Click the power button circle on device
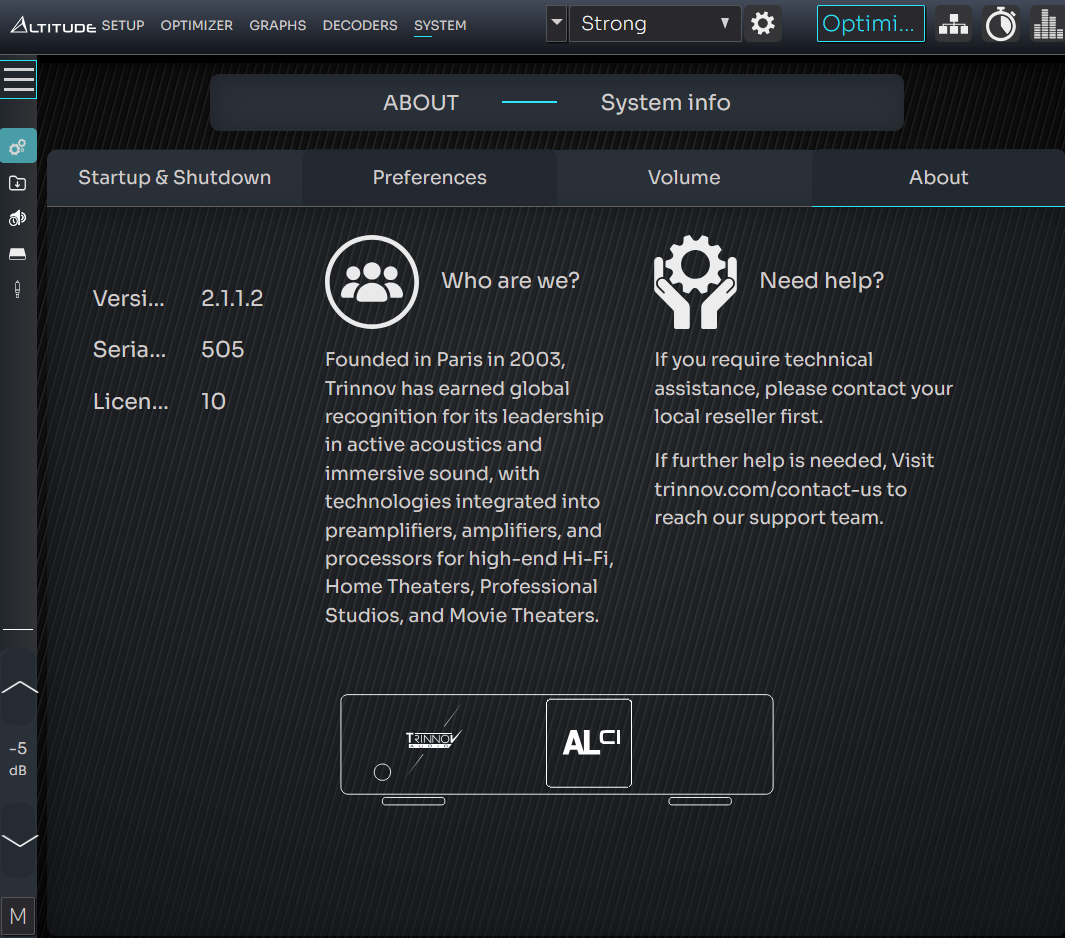1065x938 pixels. pyautogui.click(x=382, y=772)
